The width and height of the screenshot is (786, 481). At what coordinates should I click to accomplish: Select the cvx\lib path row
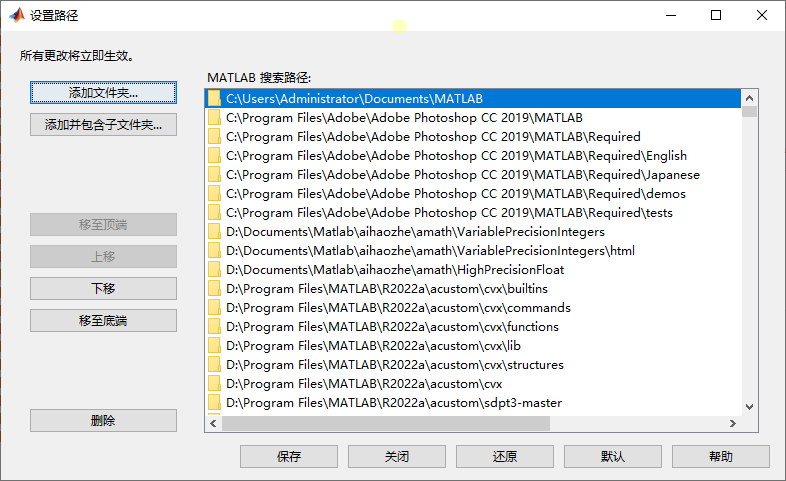click(x=473, y=346)
